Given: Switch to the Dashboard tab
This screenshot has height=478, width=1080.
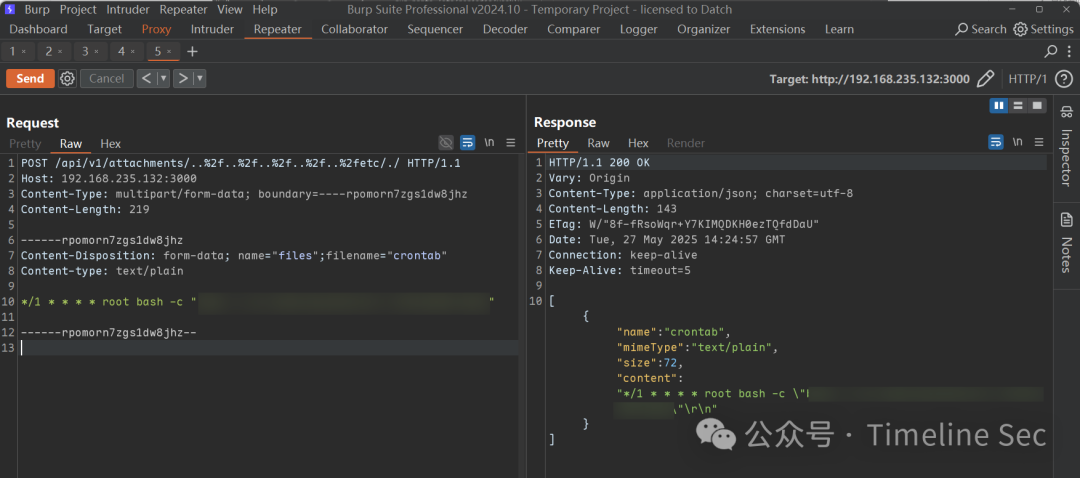Looking at the screenshot, I should point(39,29).
